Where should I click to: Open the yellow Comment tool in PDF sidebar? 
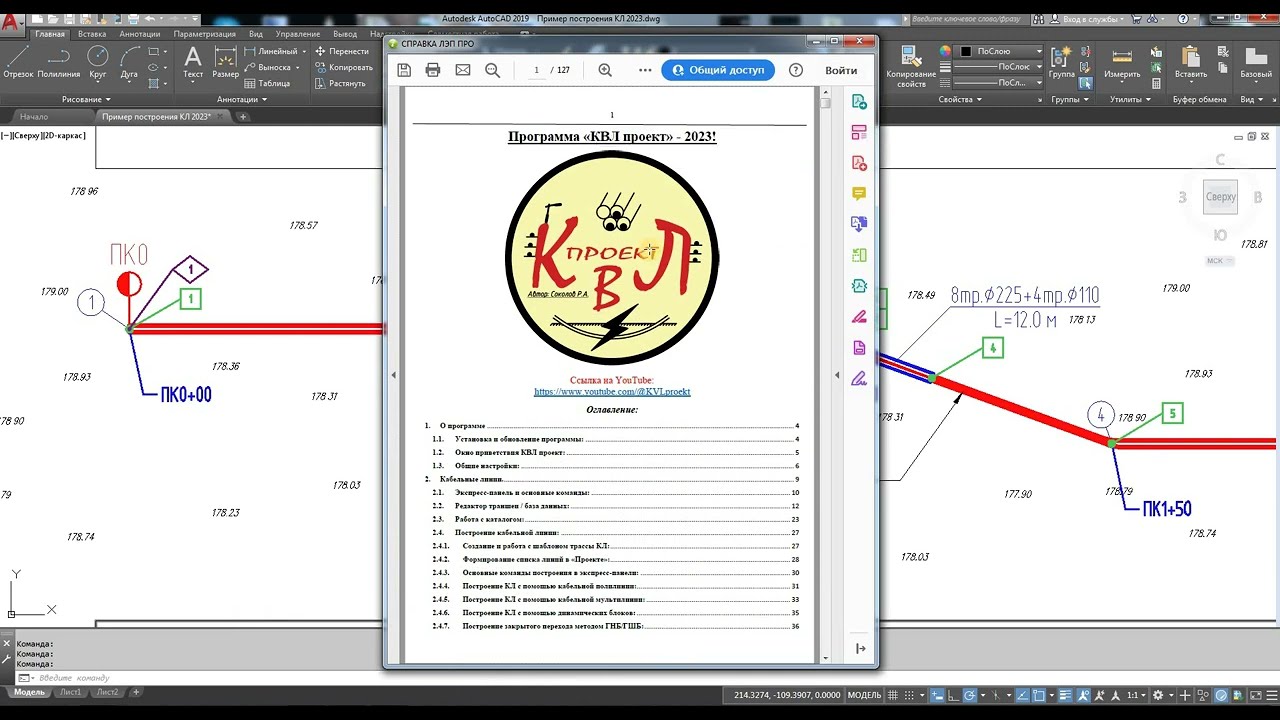859,194
